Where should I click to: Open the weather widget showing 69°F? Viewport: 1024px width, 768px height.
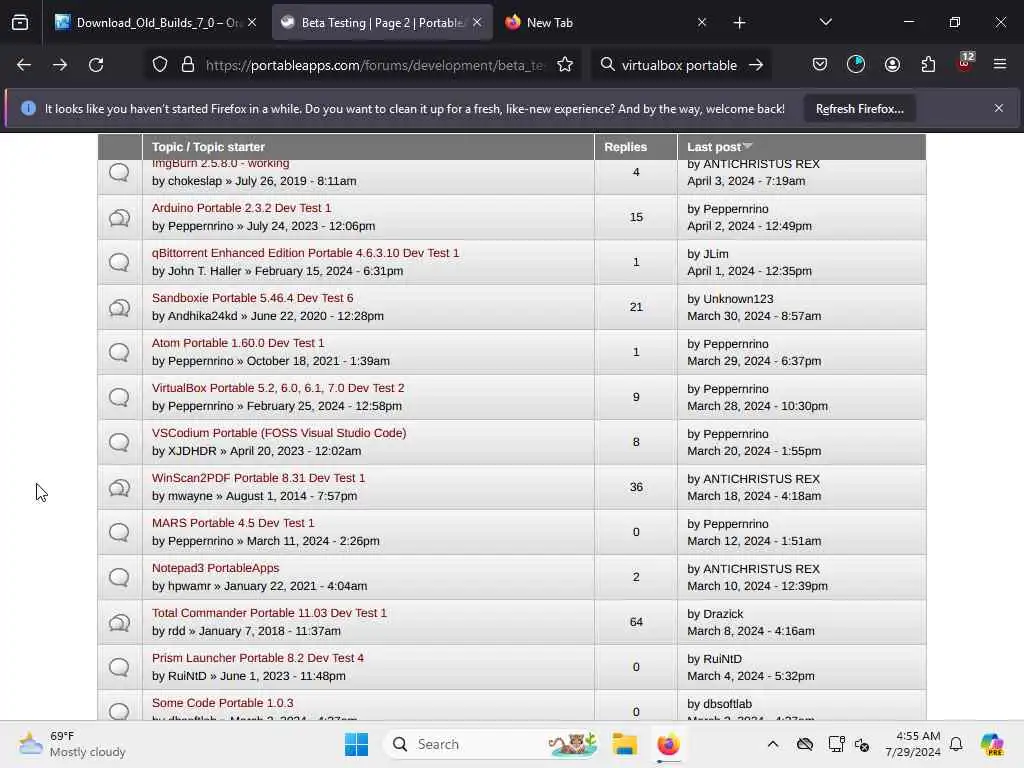(72, 744)
